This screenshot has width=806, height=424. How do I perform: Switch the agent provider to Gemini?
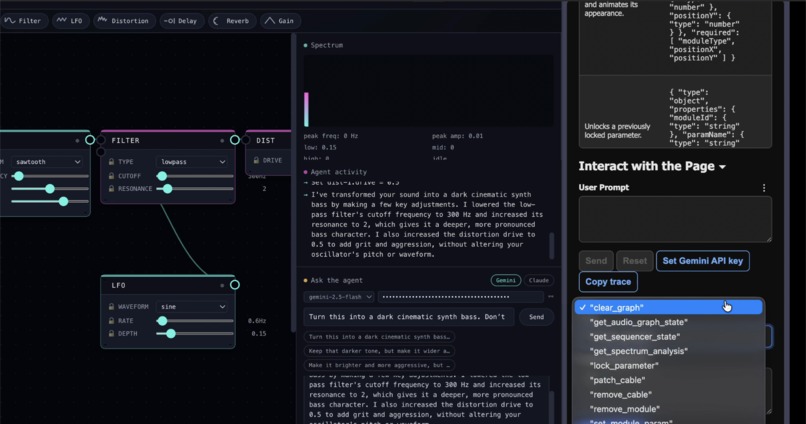(506, 281)
